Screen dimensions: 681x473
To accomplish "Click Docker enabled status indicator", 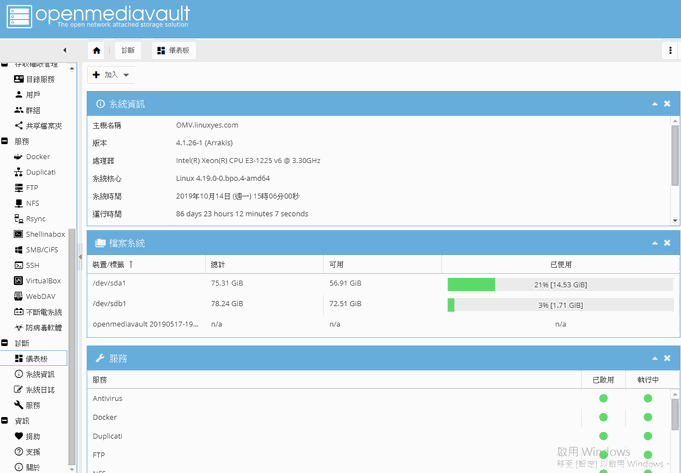I will coord(603,417).
